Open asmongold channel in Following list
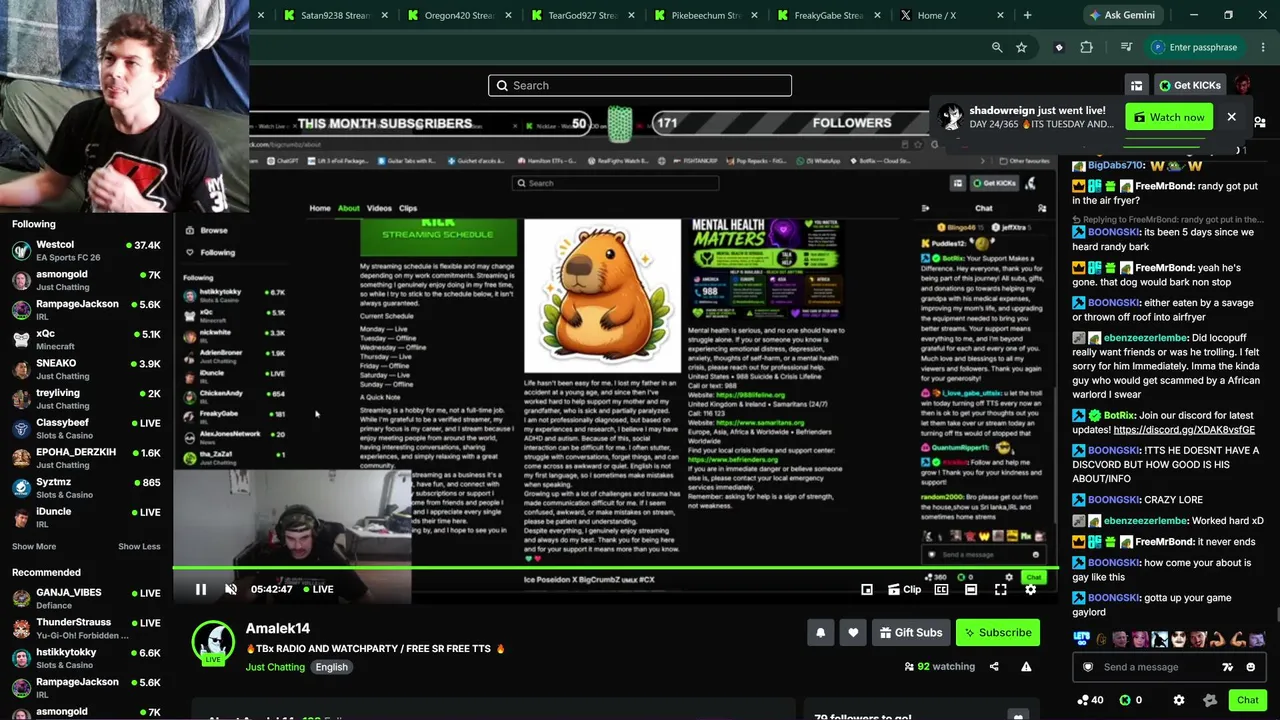The height and width of the screenshot is (720, 1280). pos(86,280)
